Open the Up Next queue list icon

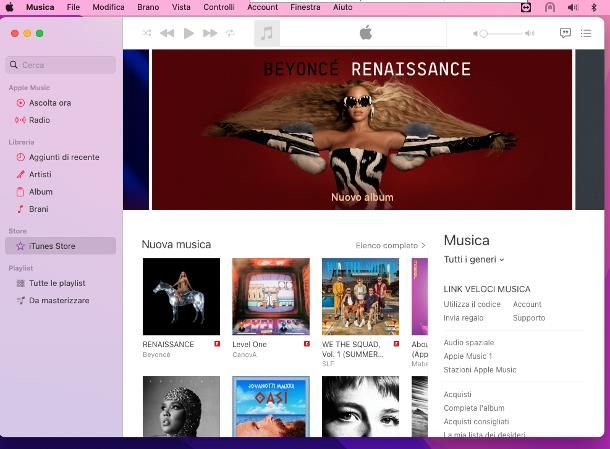586,33
